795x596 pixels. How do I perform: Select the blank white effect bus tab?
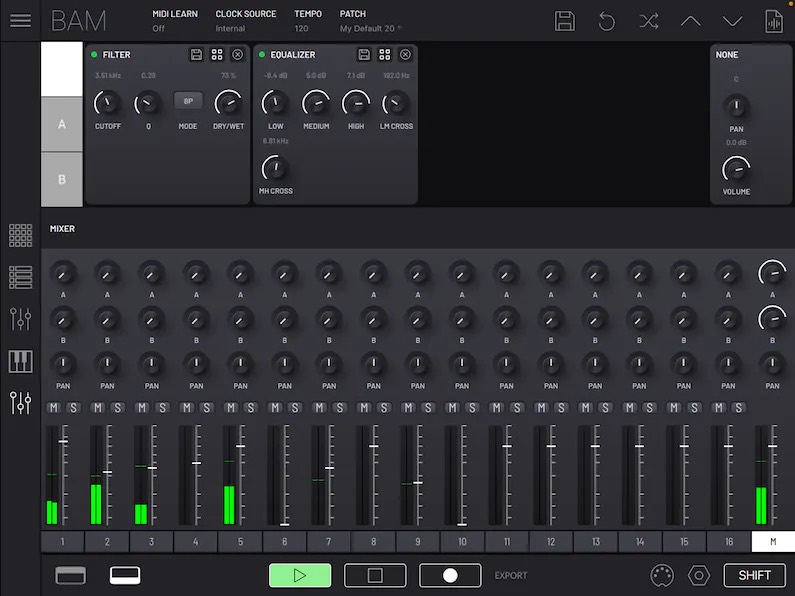click(x=62, y=69)
